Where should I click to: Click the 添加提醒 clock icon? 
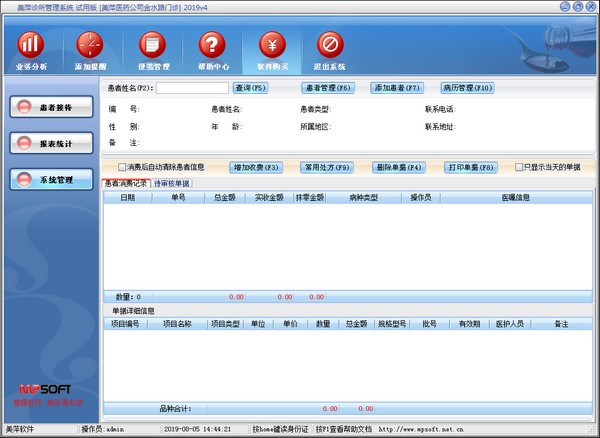(90, 46)
